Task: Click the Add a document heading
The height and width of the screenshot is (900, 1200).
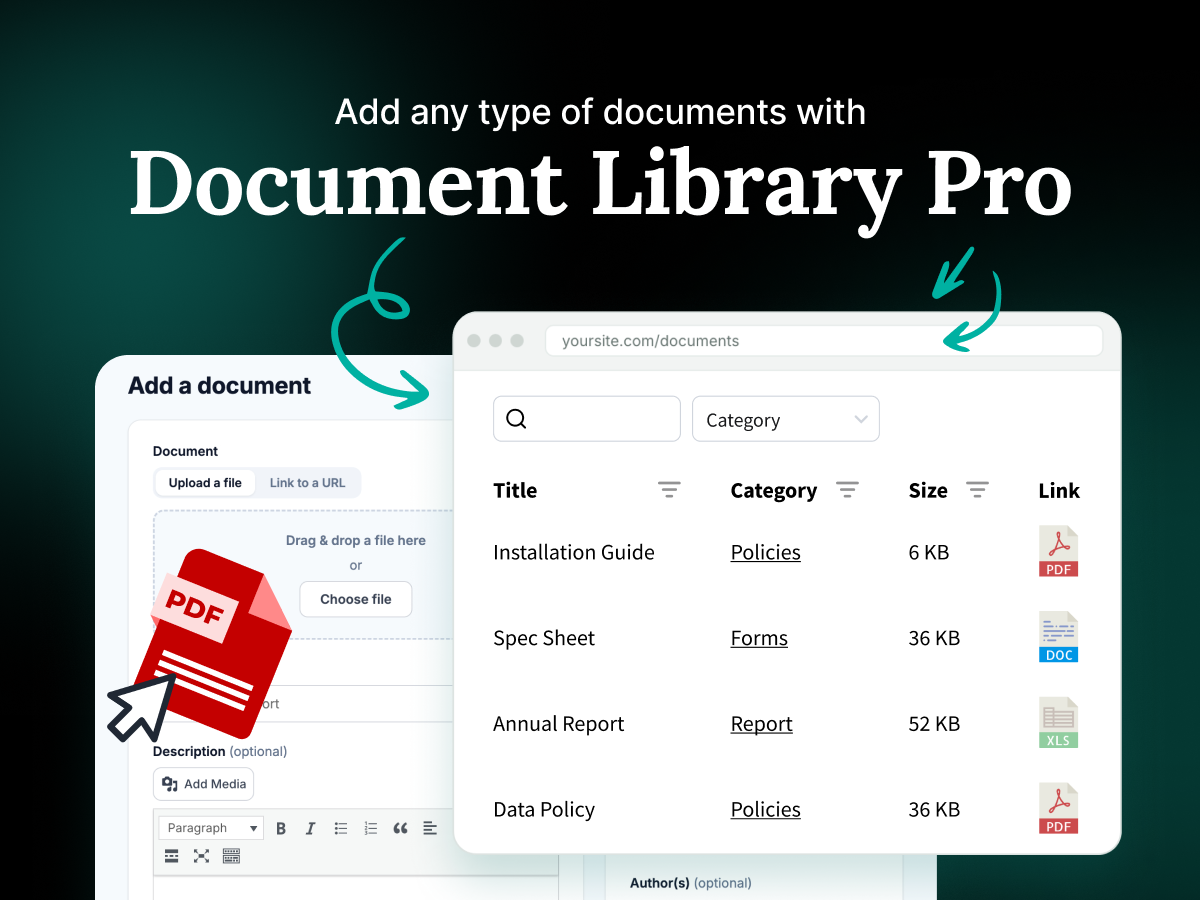Action: 220,385
